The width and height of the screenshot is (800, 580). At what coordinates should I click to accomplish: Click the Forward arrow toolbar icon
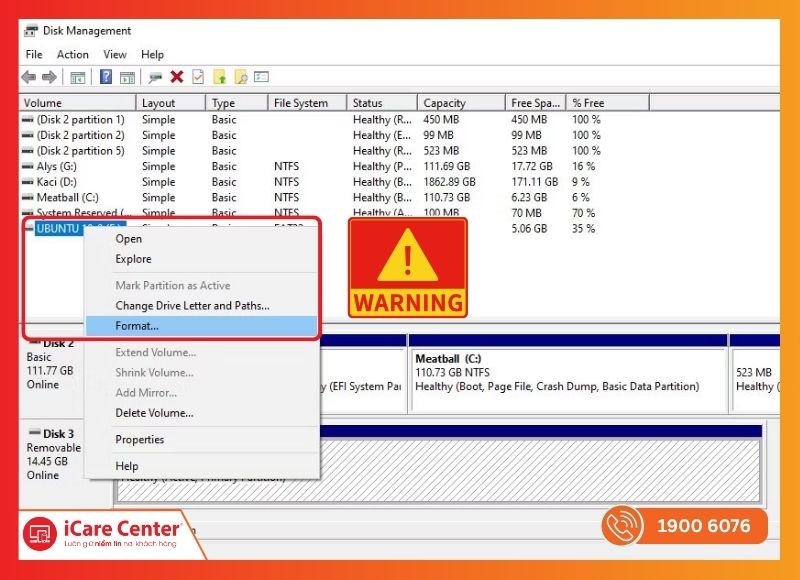point(47,77)
